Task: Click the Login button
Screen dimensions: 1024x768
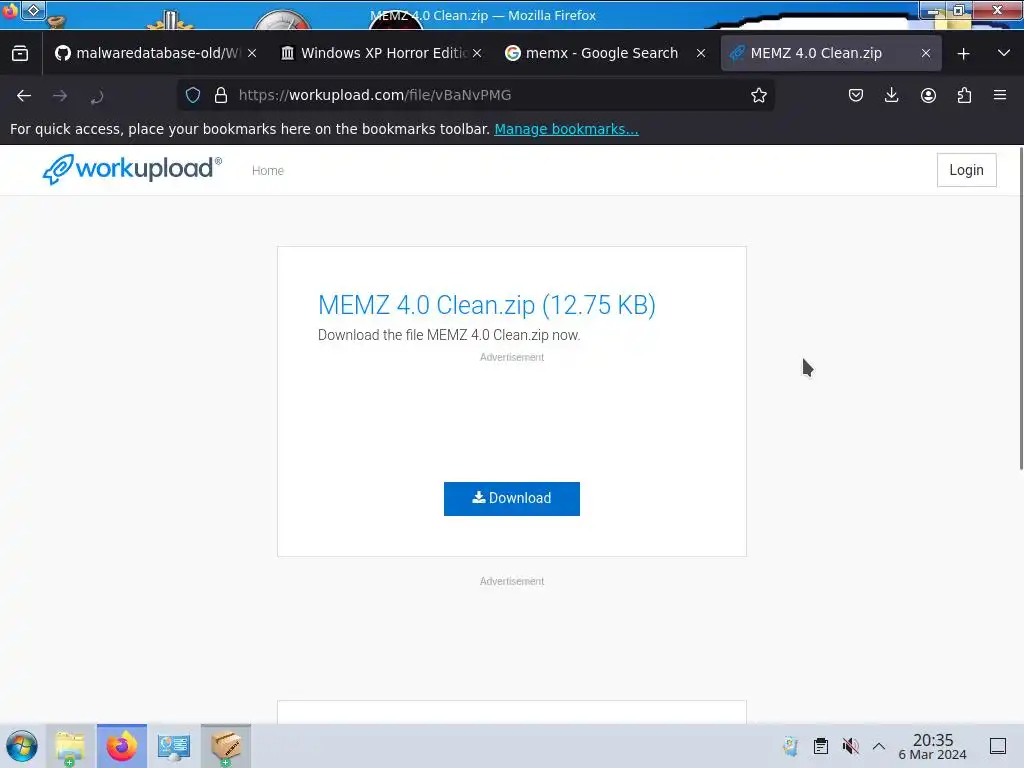Action: [967, 170]
